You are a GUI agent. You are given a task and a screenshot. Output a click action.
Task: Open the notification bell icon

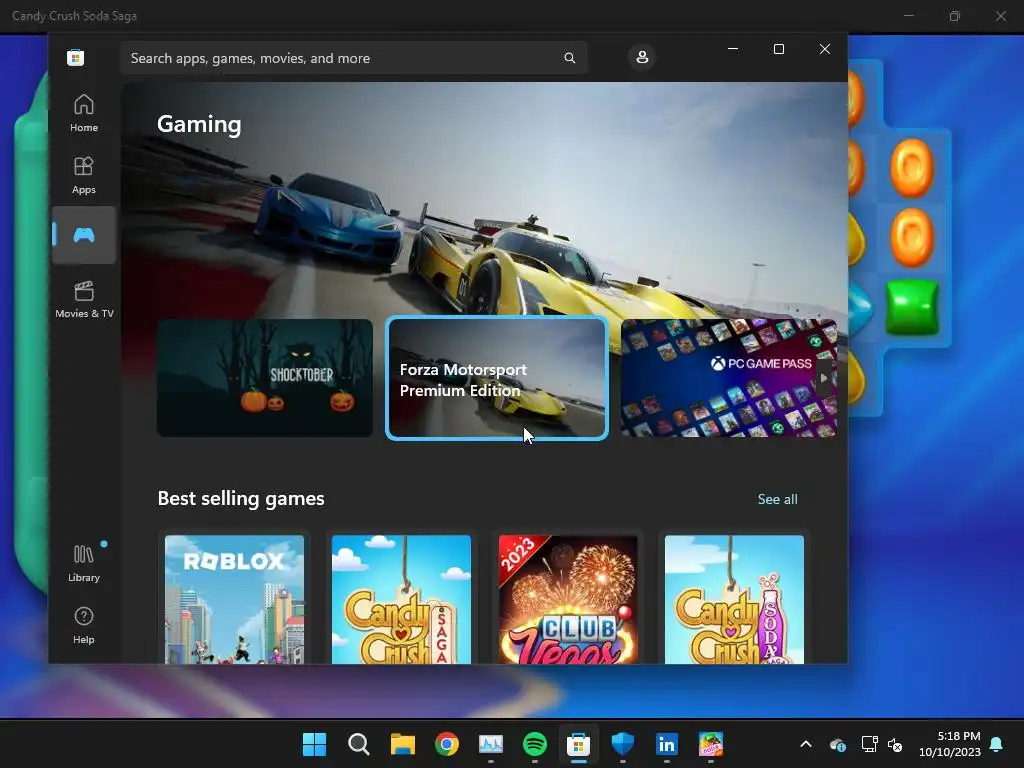coord(996,744)
